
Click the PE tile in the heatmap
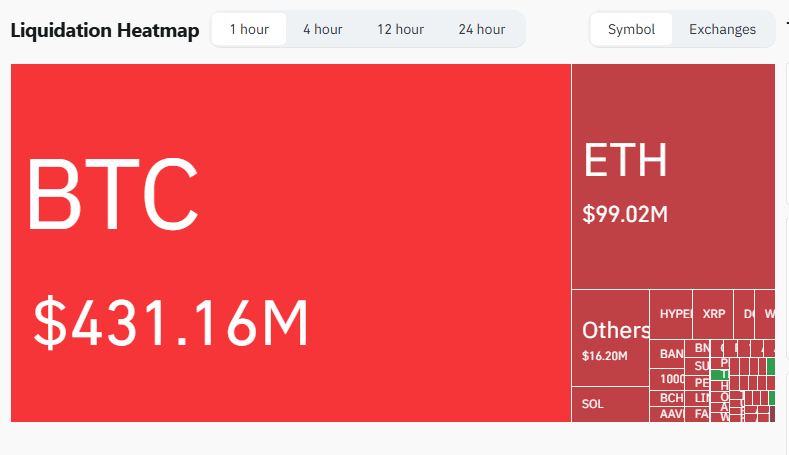[700, 383]
